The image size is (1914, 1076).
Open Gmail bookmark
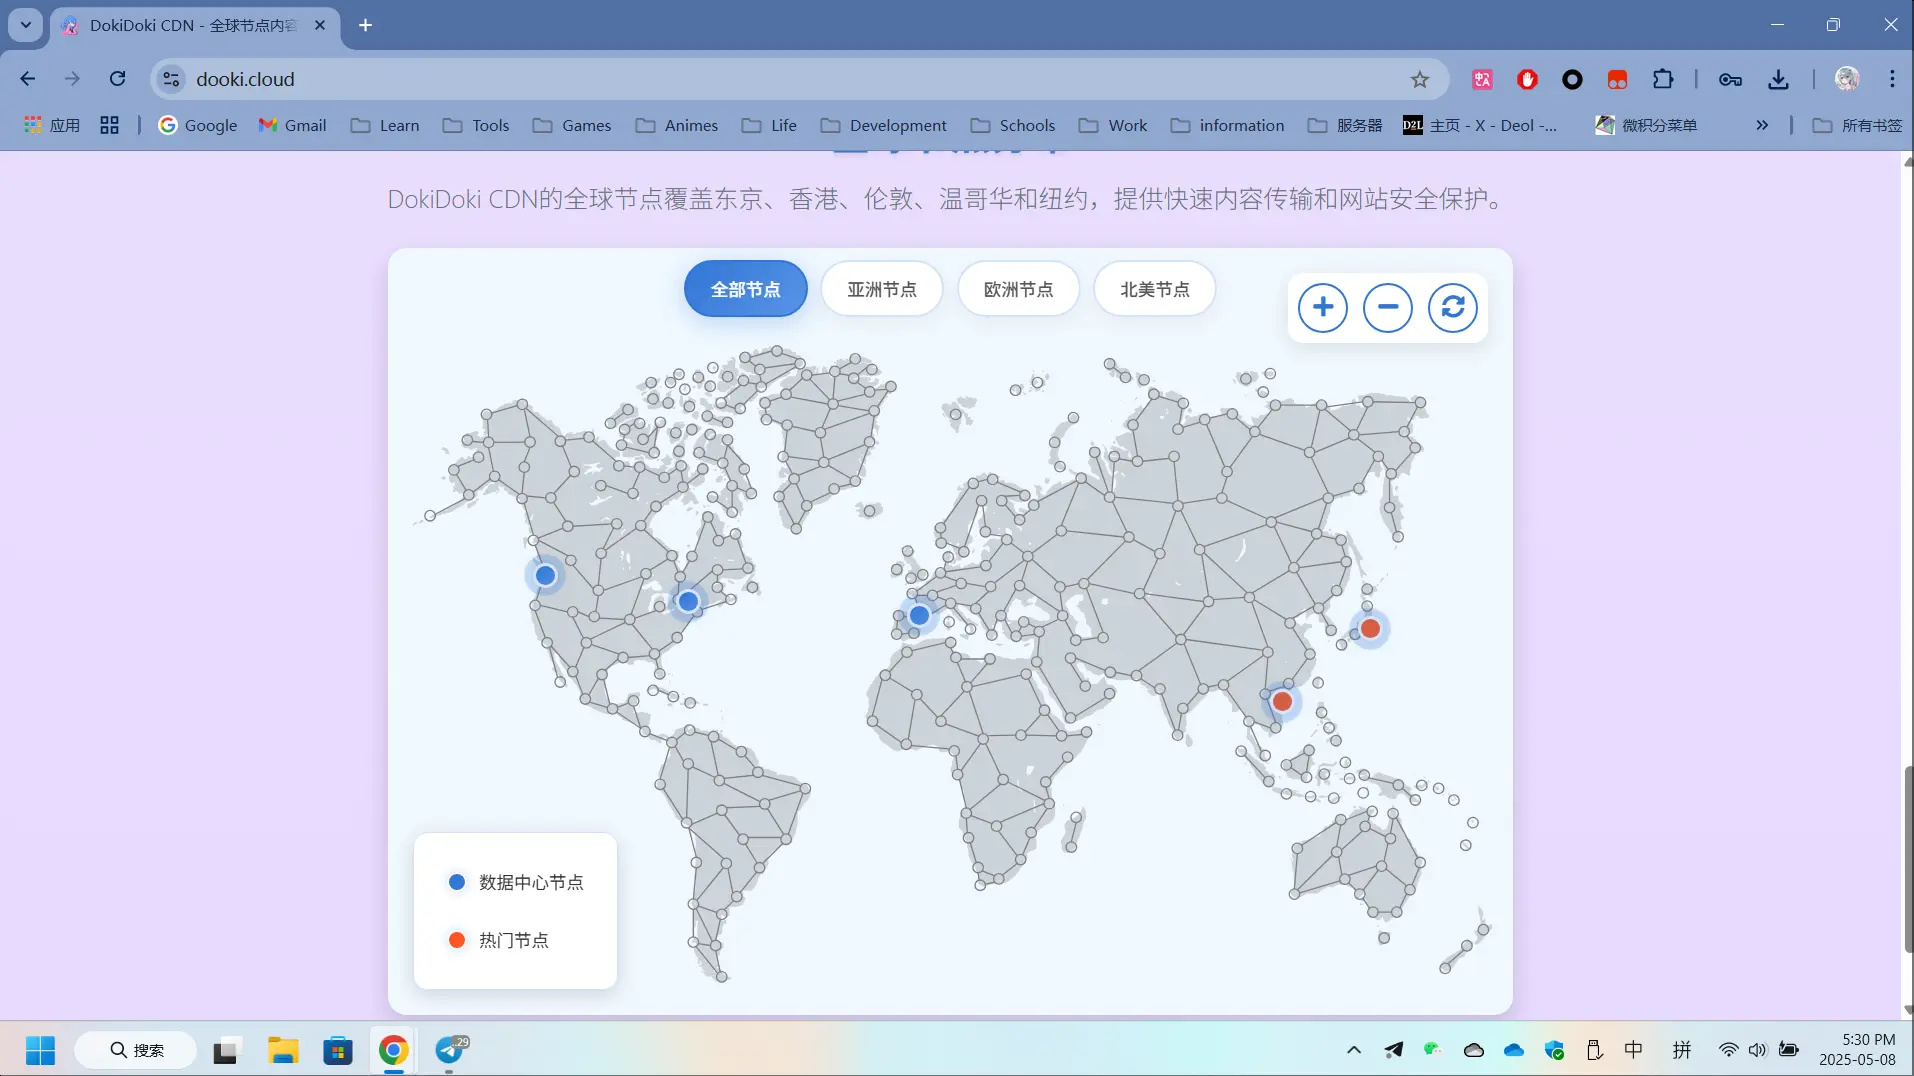(293, 125)
